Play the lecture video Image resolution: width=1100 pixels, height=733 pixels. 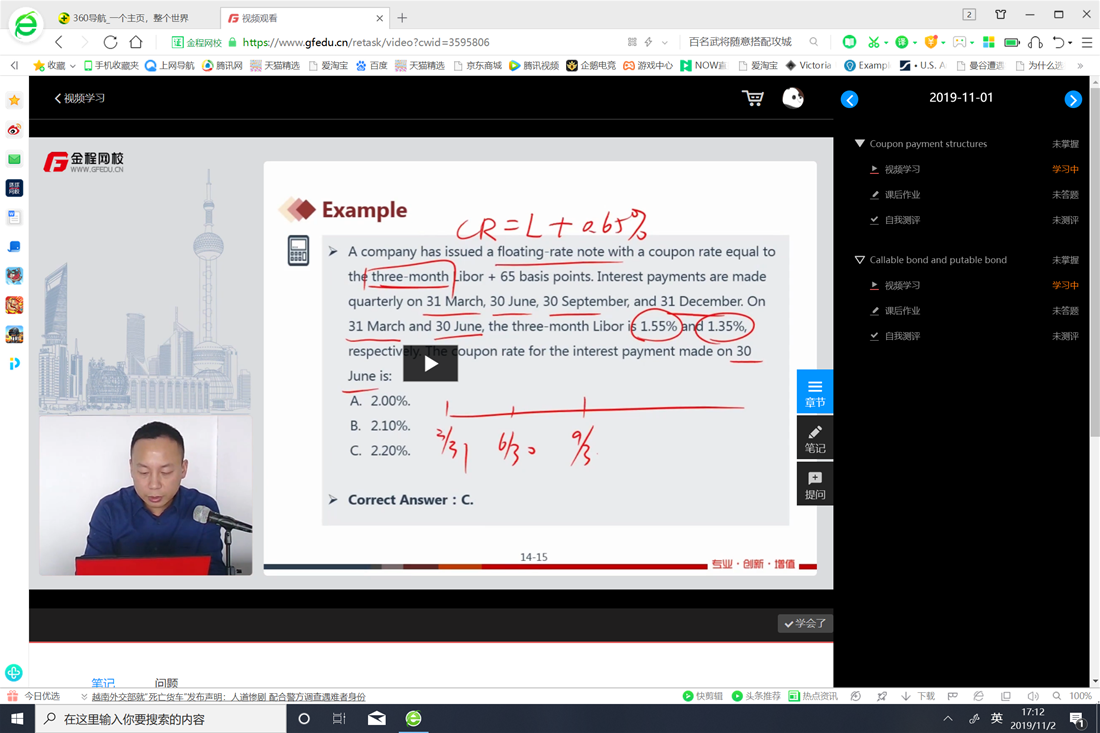pyautogui.click(x=430, y=364)
